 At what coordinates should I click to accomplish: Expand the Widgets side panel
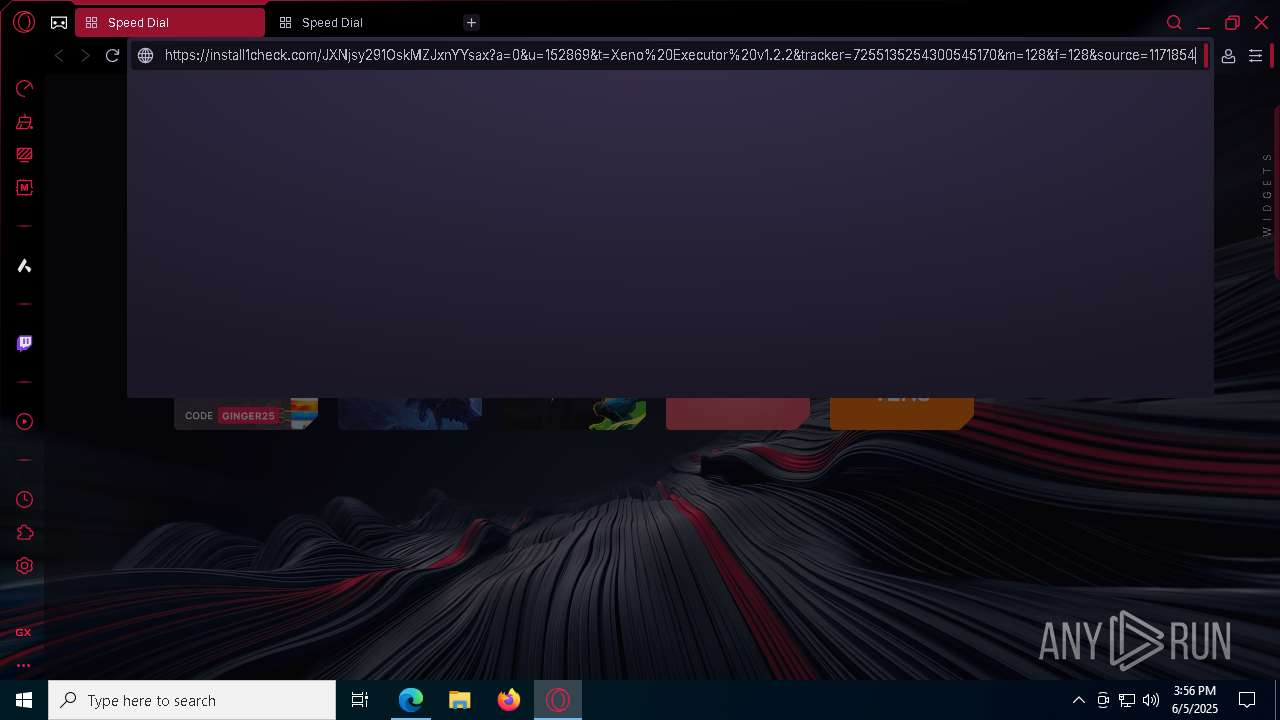click(1267, 194)
